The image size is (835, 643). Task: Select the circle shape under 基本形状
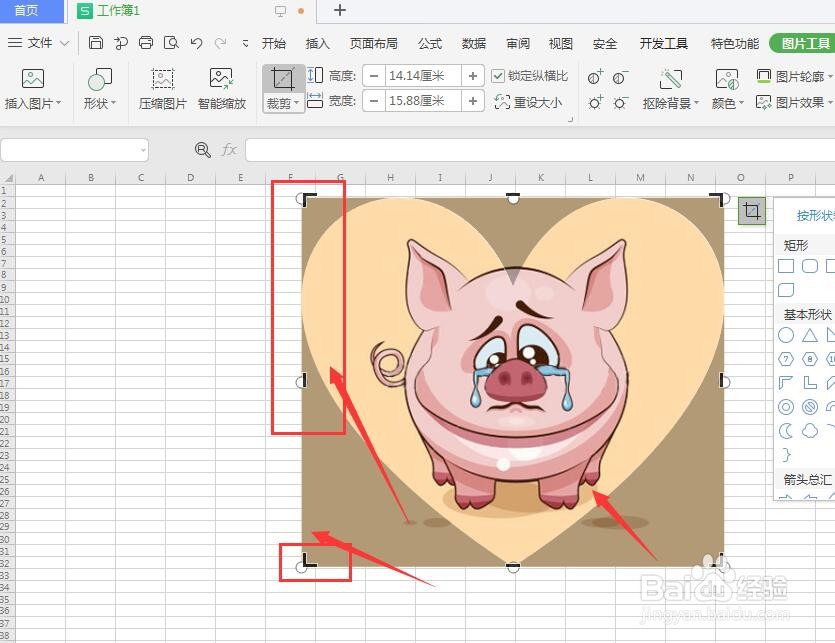pos(788,335)
